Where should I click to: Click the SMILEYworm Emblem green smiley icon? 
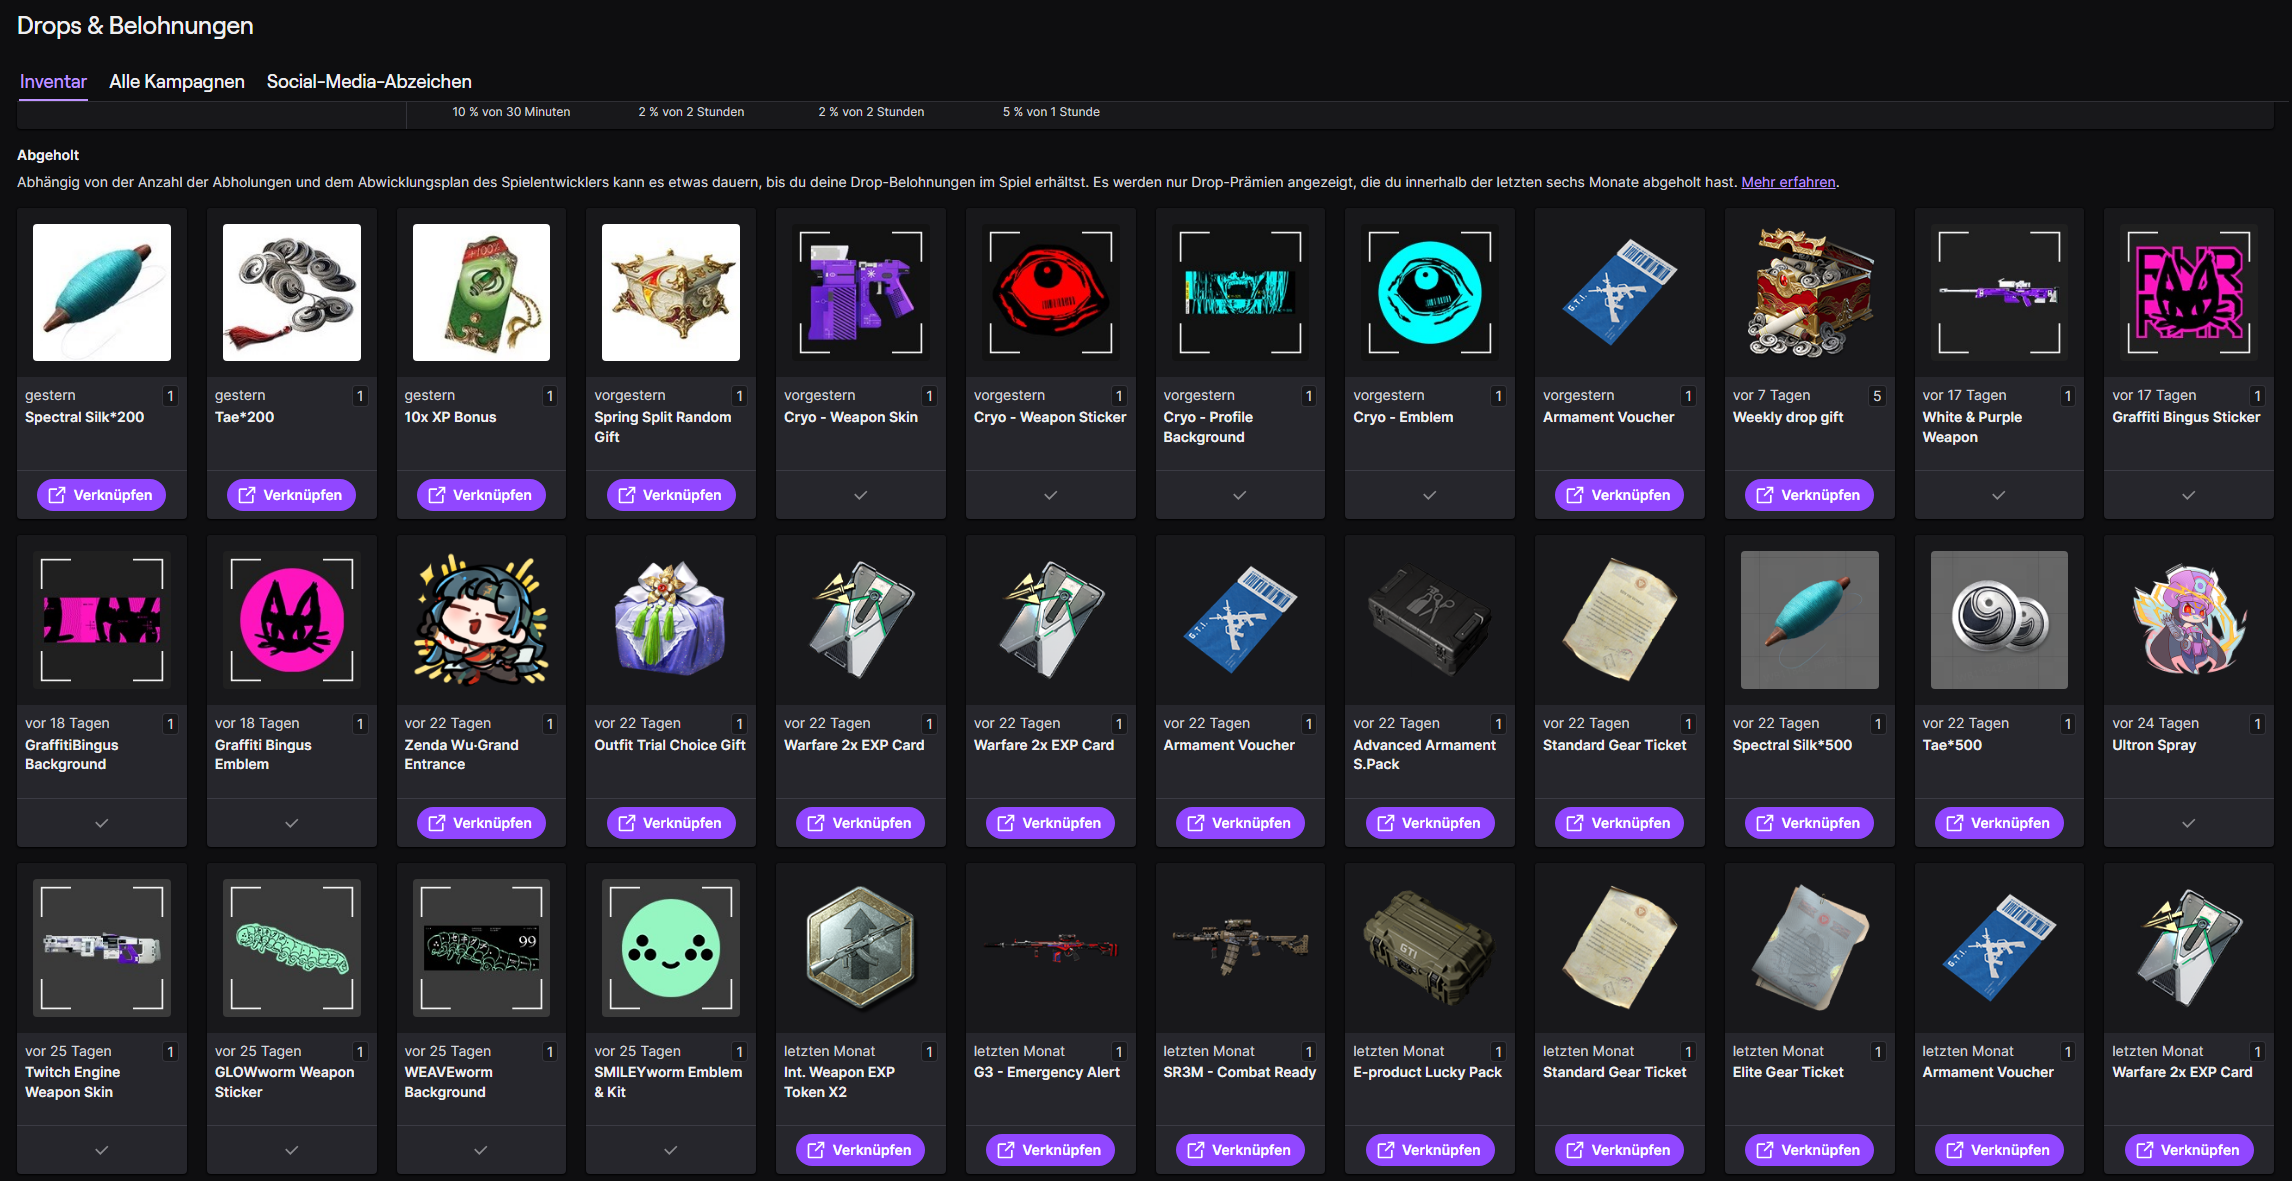coord(670,948)
